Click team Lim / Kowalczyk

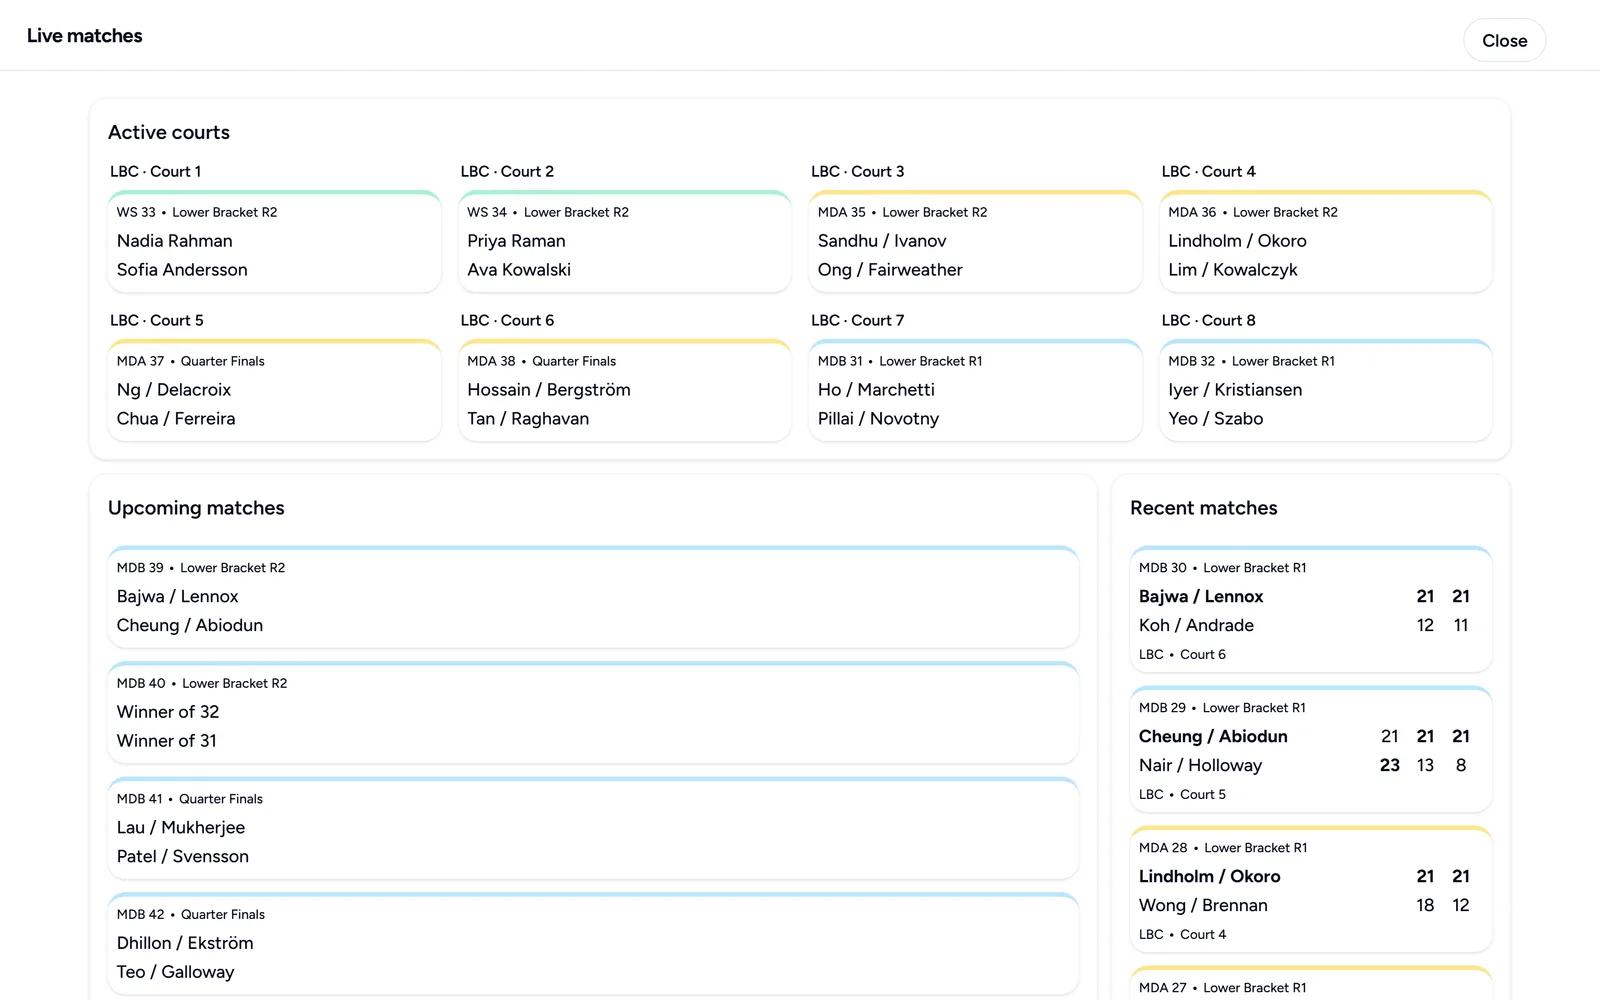[1233, 270]
